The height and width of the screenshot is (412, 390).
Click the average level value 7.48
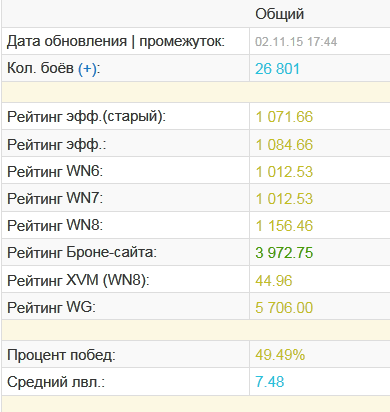(x=270, y=382)
